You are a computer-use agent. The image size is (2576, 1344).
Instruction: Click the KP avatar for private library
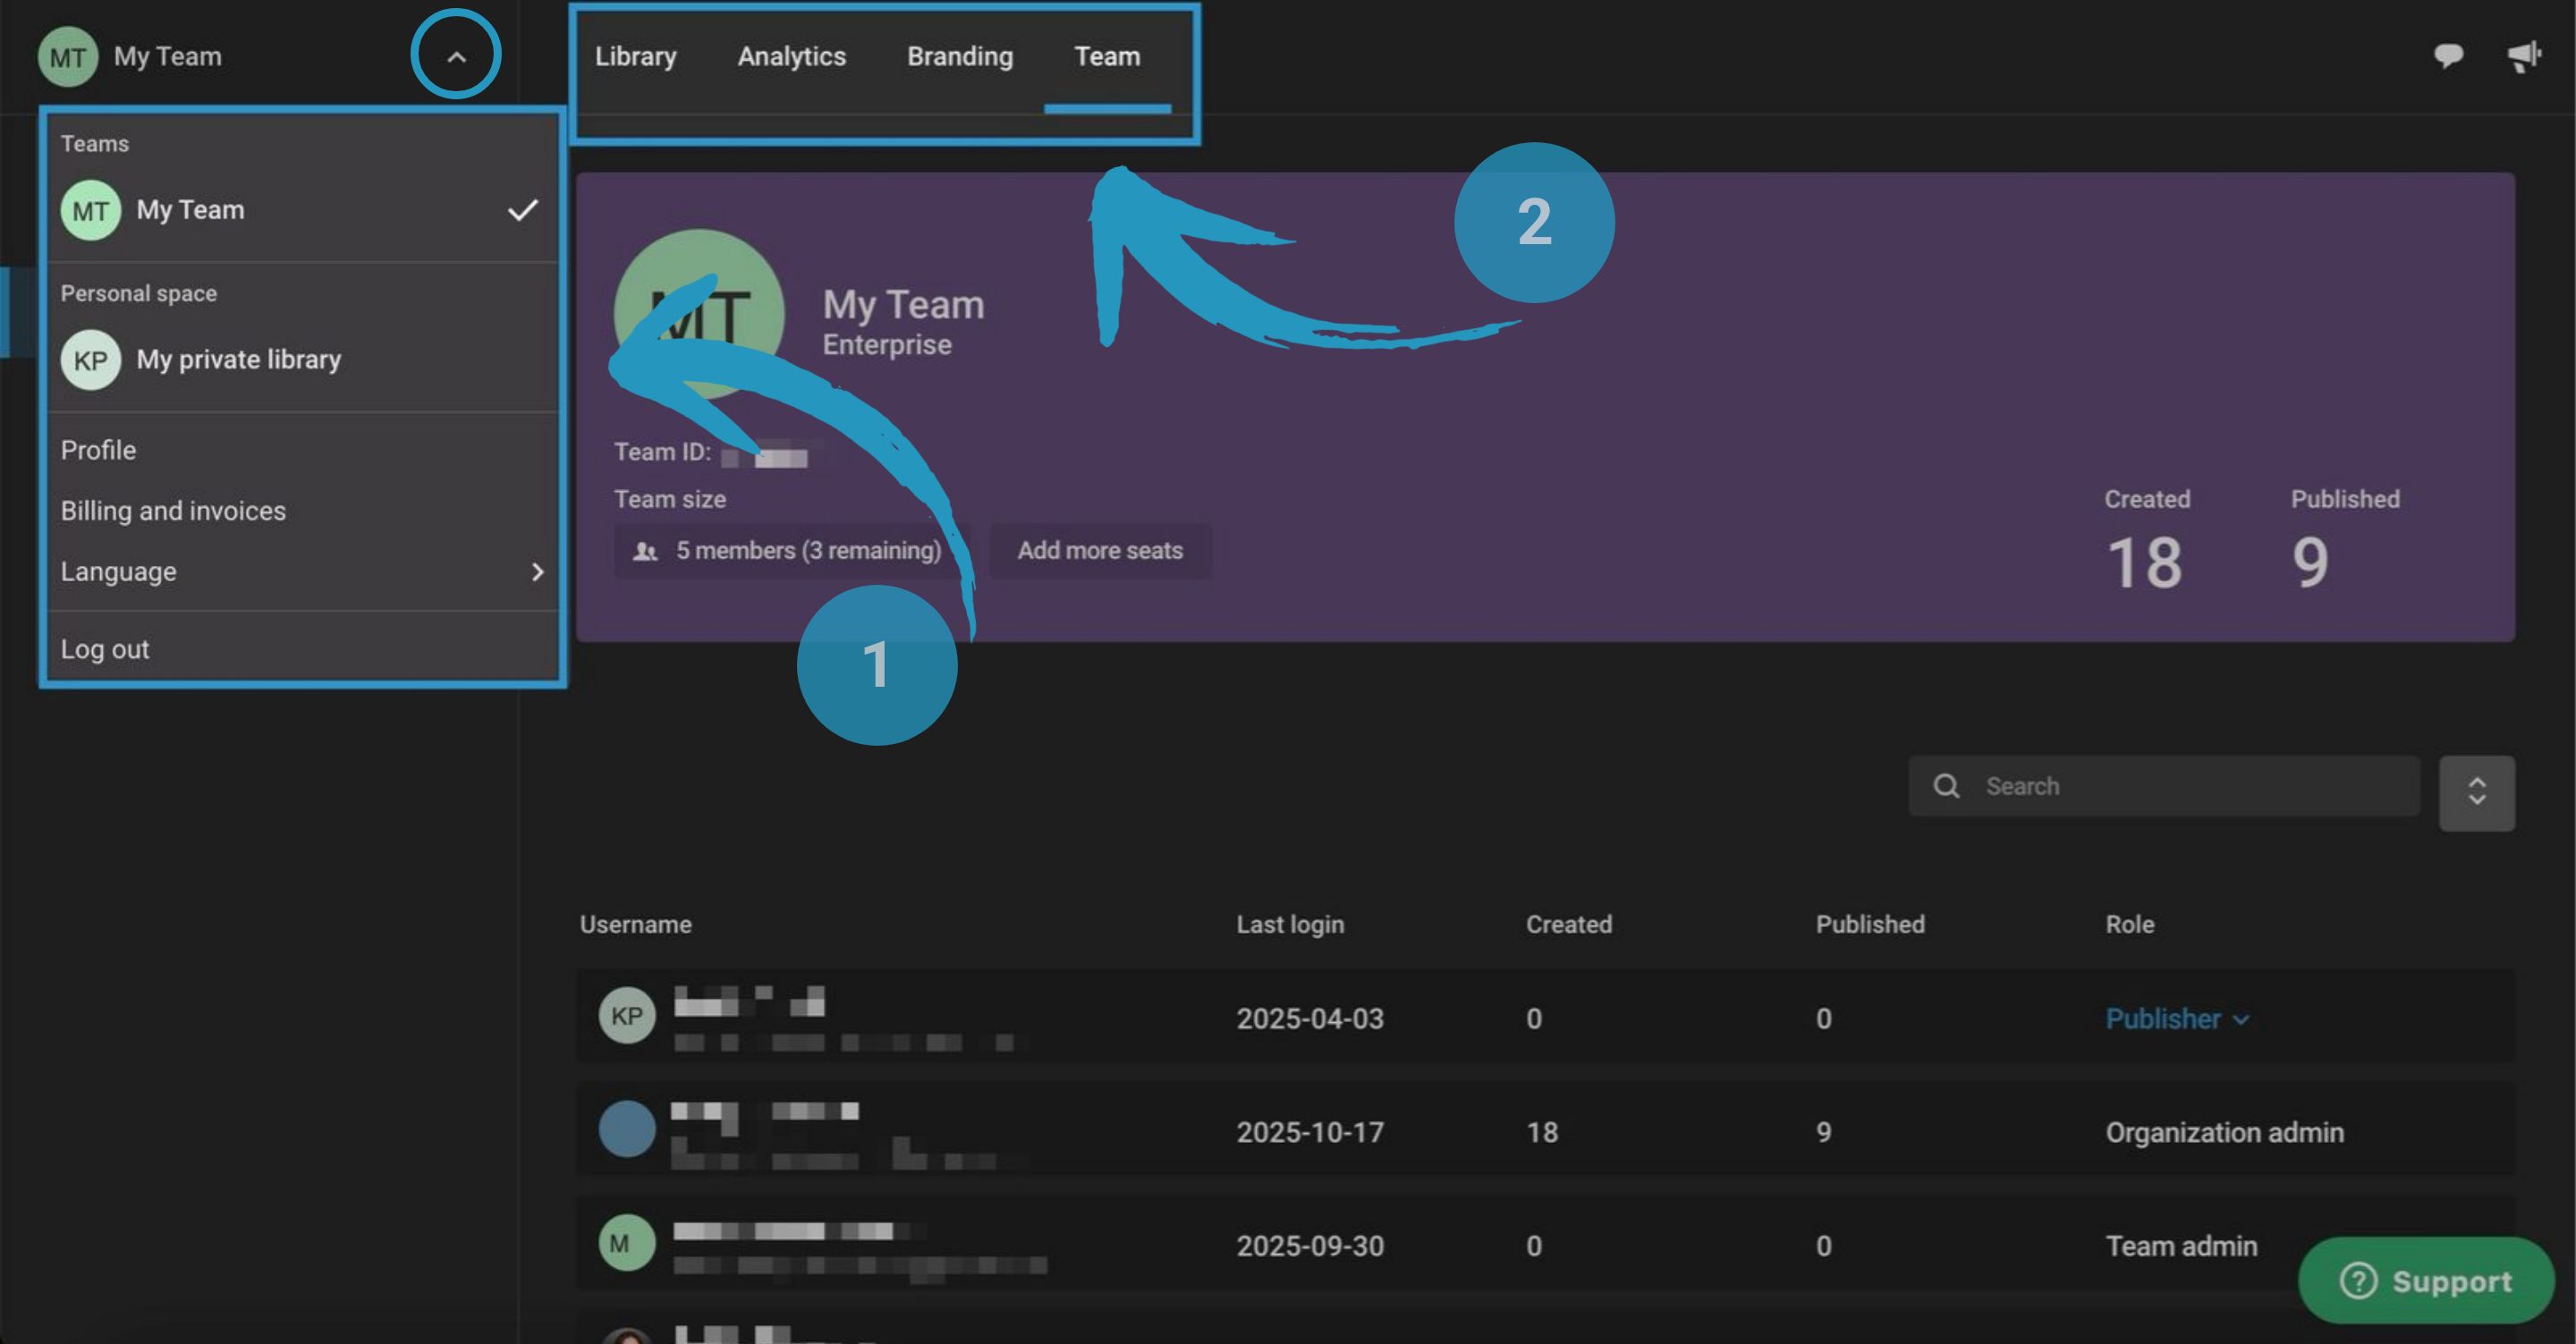tap(90, 360)
